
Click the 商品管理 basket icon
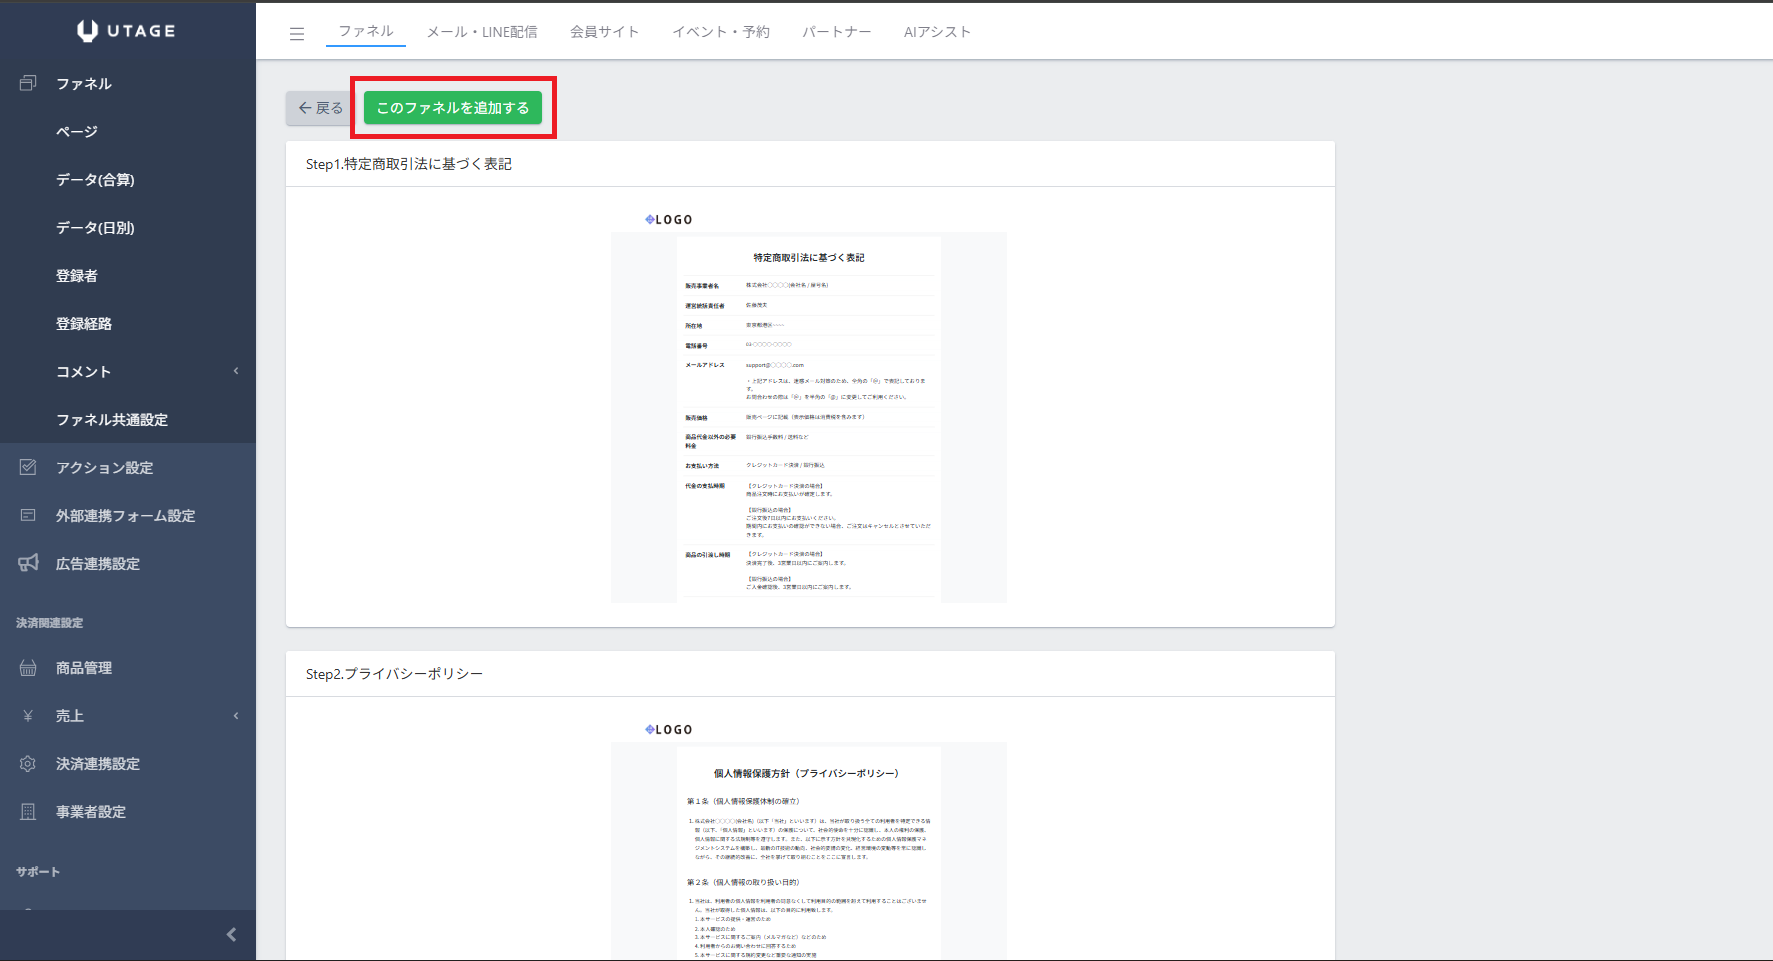28,667
